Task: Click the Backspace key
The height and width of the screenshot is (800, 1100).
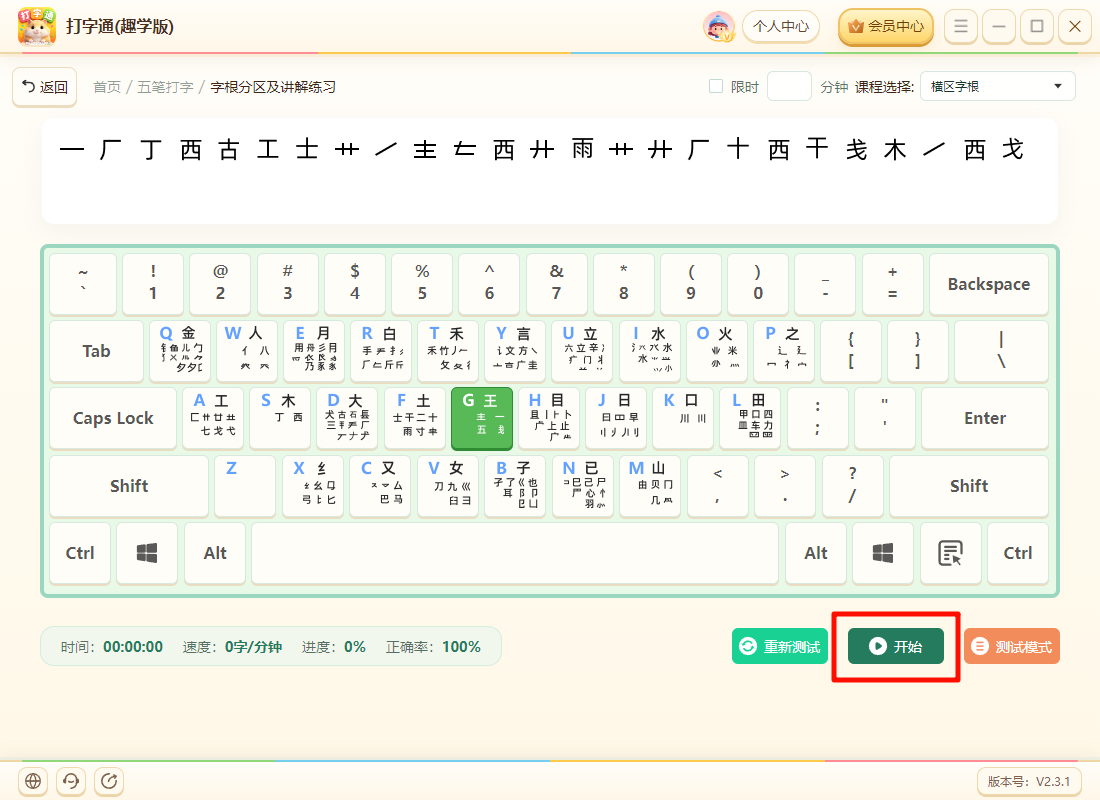Action: click(988, 284)
